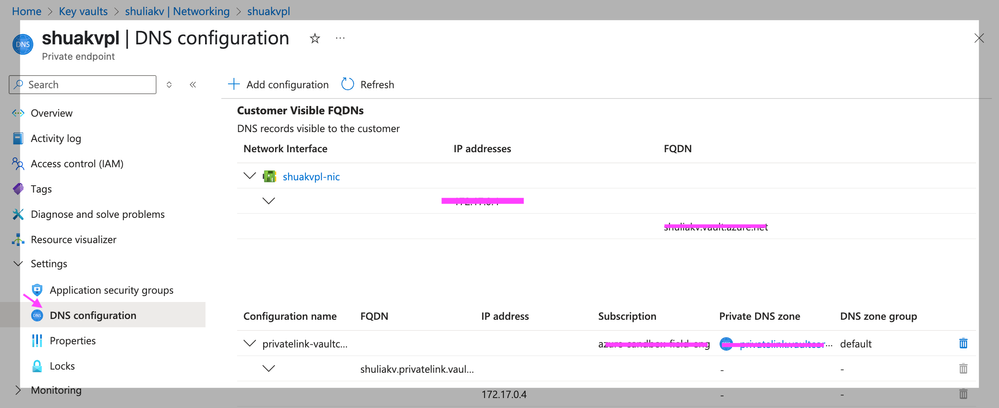Screen dimensions: 999x408
Task: Expand the Monitoring section in the sidebar
Action: [18, 390]
